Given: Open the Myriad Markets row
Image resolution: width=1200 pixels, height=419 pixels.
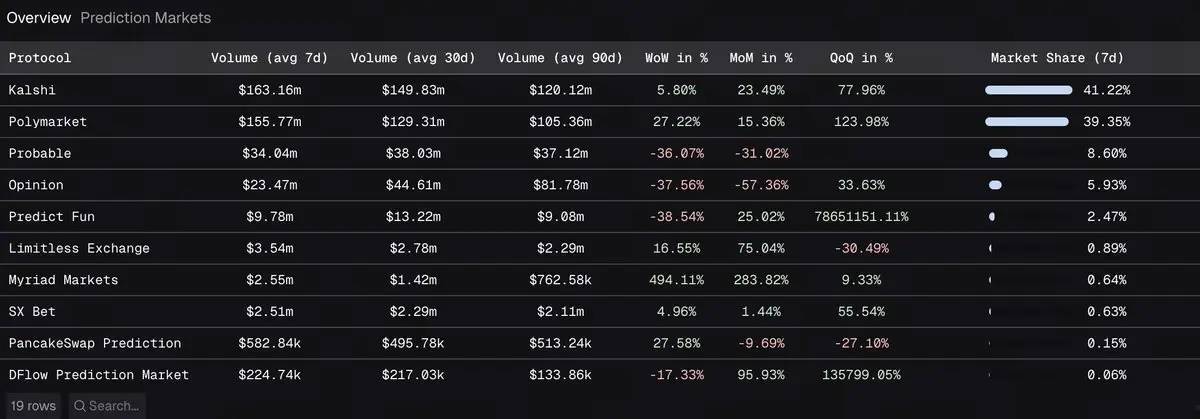Looking at the screenshot, I should [63, 280].
